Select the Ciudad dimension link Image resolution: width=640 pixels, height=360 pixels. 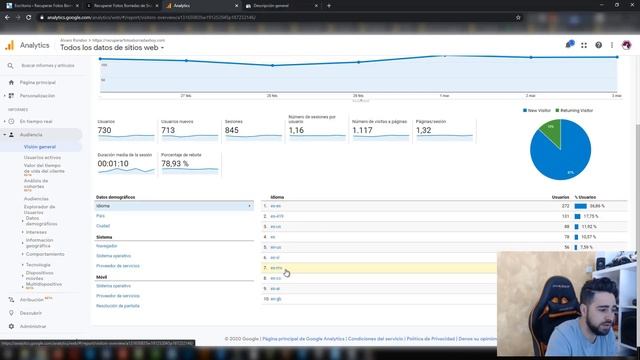[103, 226]
